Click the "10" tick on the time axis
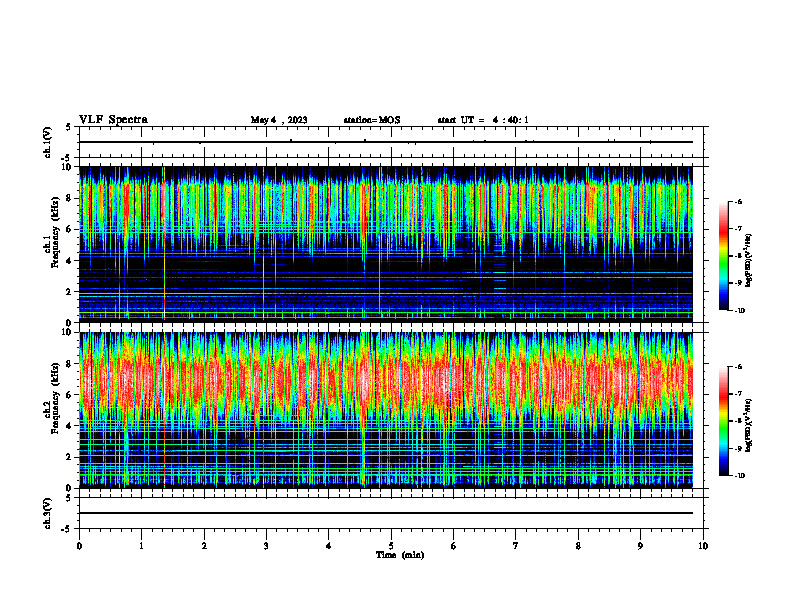The height and width of the screenshot is (612, 792). (x=703, y=546)
